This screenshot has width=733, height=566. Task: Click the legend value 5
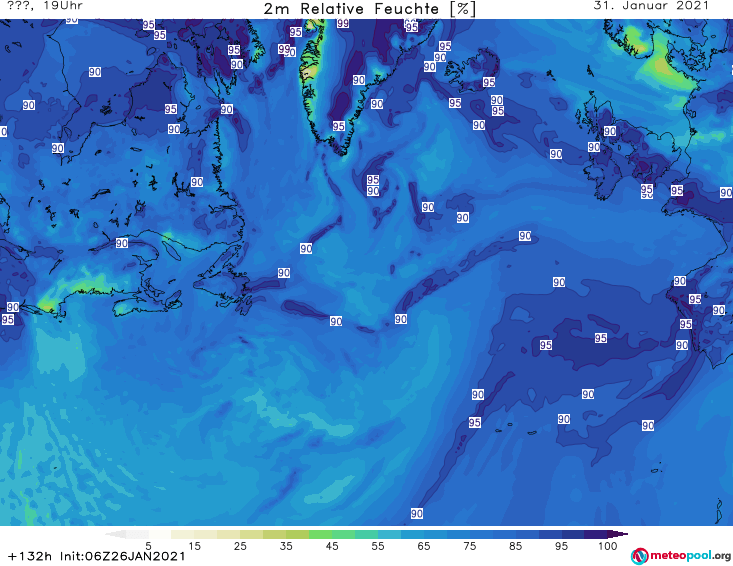click(x=149, y=546)
